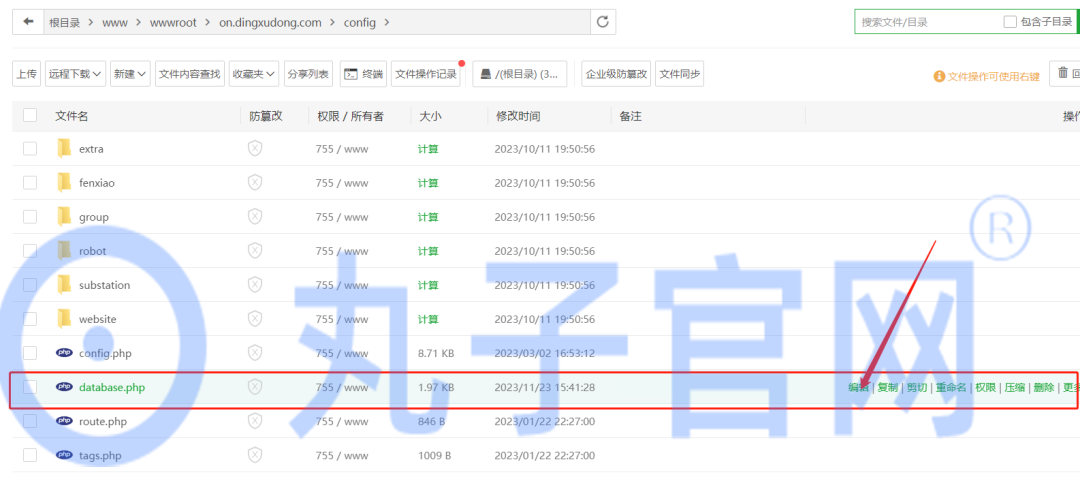
Task: Toggle tamper-proof shield for extra
Action: [x=255, y=148]
